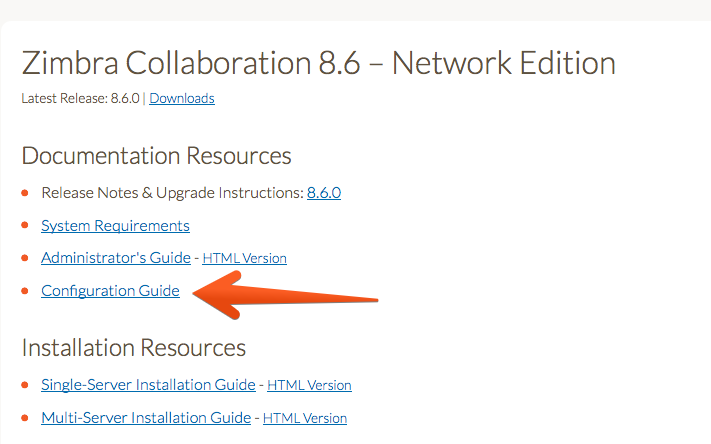Image resolution: width=711 pixels, height=444 pixels.
Task: Click the bullet beside Single-Server Installation Guide
Action: click(x=25, y=385)
